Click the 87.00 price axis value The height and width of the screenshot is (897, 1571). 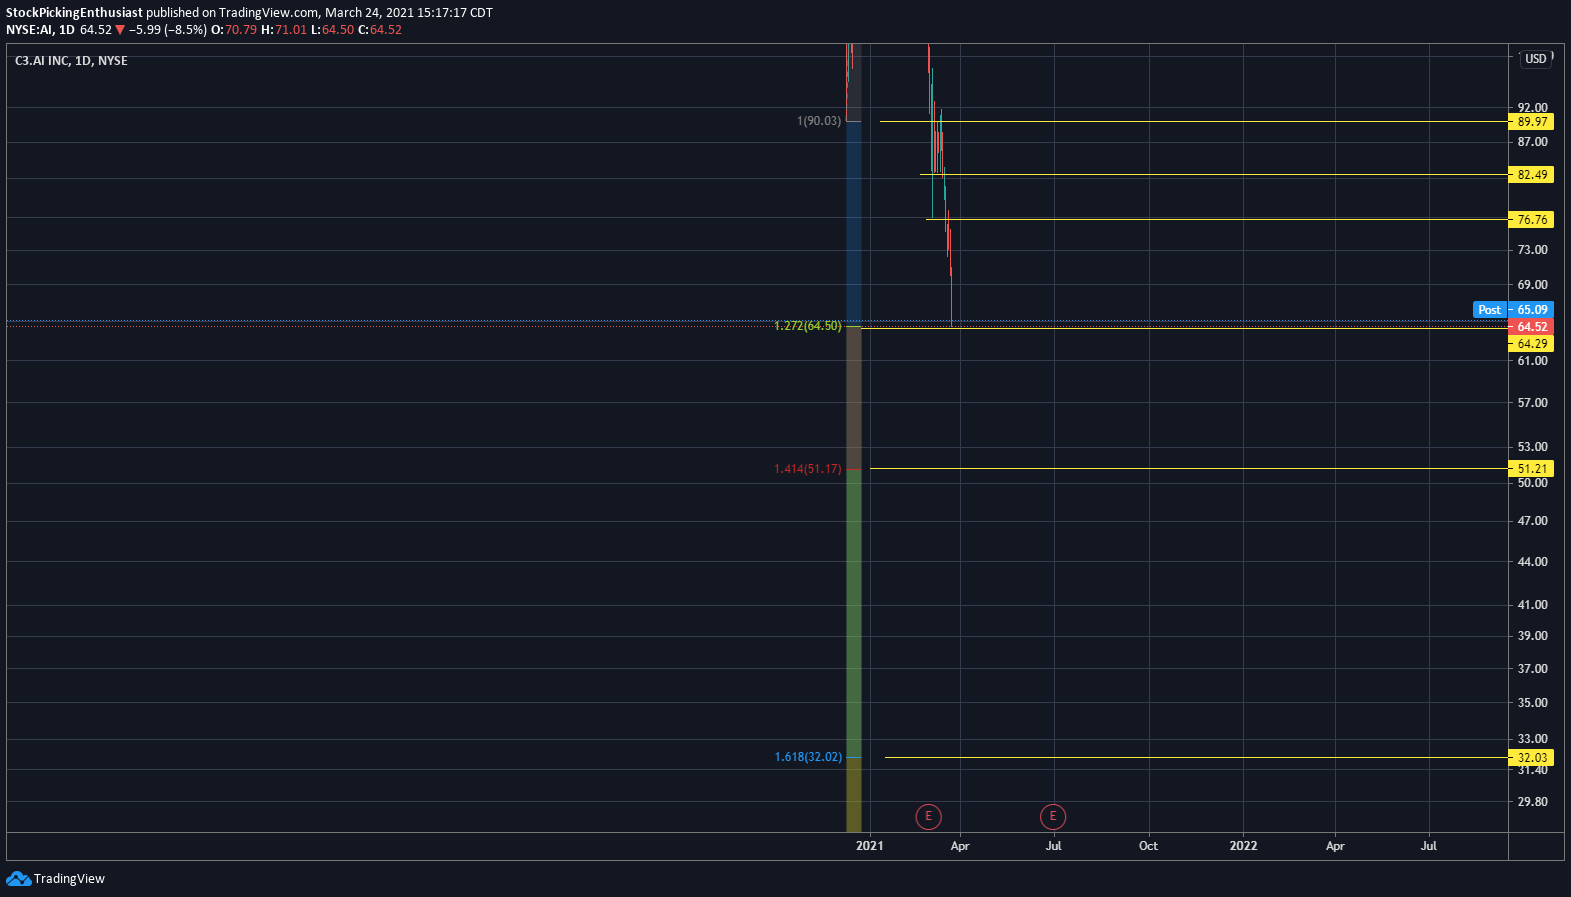click(1532, 142)
